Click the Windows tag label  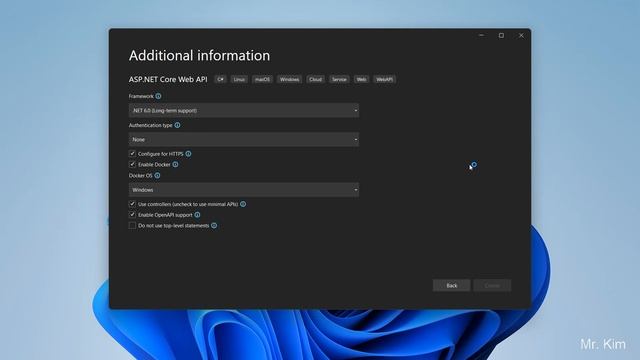point(289,79)
